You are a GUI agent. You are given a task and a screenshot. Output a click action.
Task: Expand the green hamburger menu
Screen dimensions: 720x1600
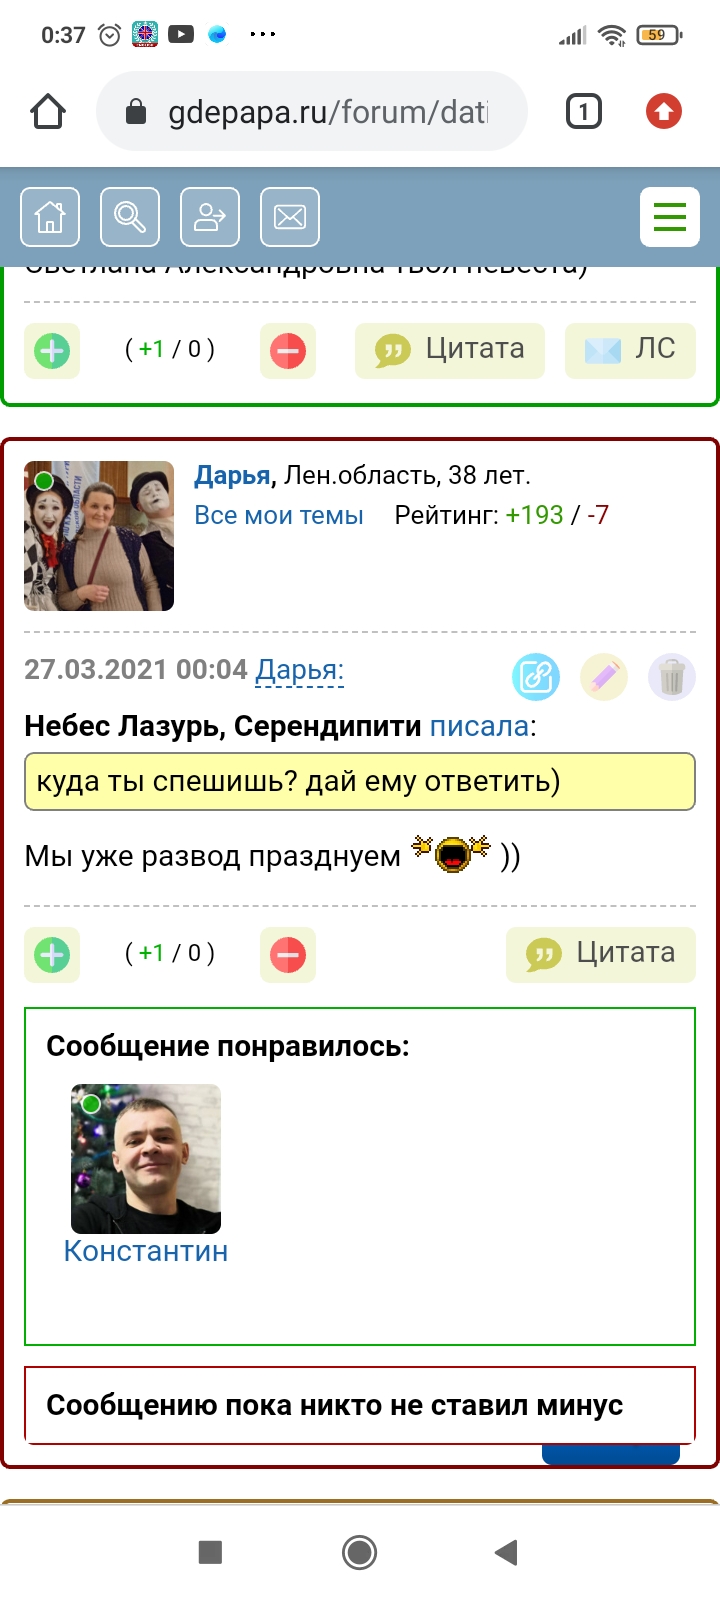[x=670, y=217]
